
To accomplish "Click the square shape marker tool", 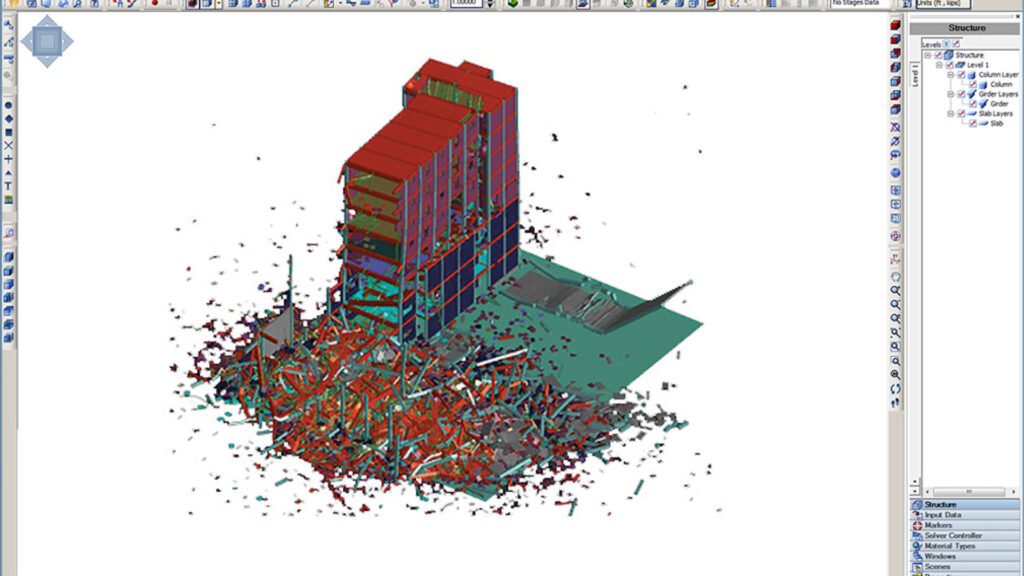I will point(9,132).
